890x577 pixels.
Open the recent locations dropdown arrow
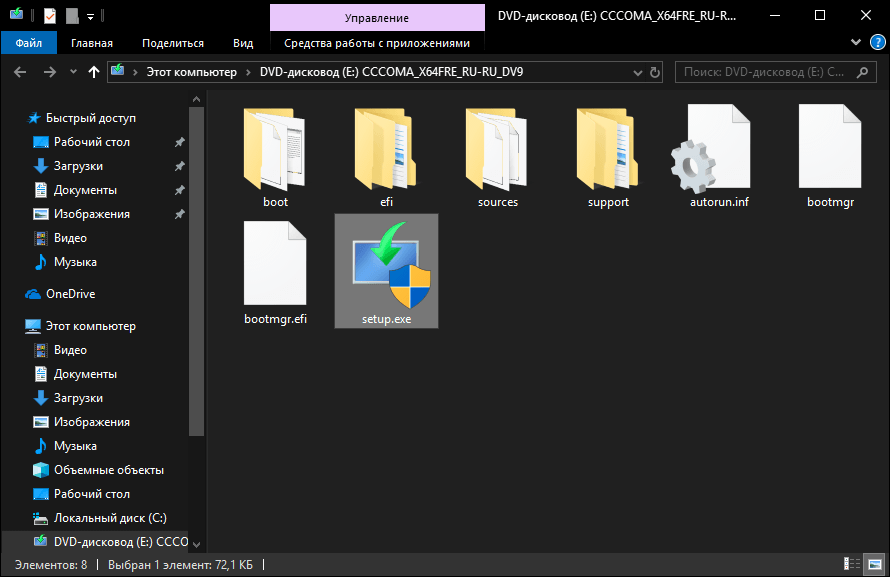coord(73,72)
